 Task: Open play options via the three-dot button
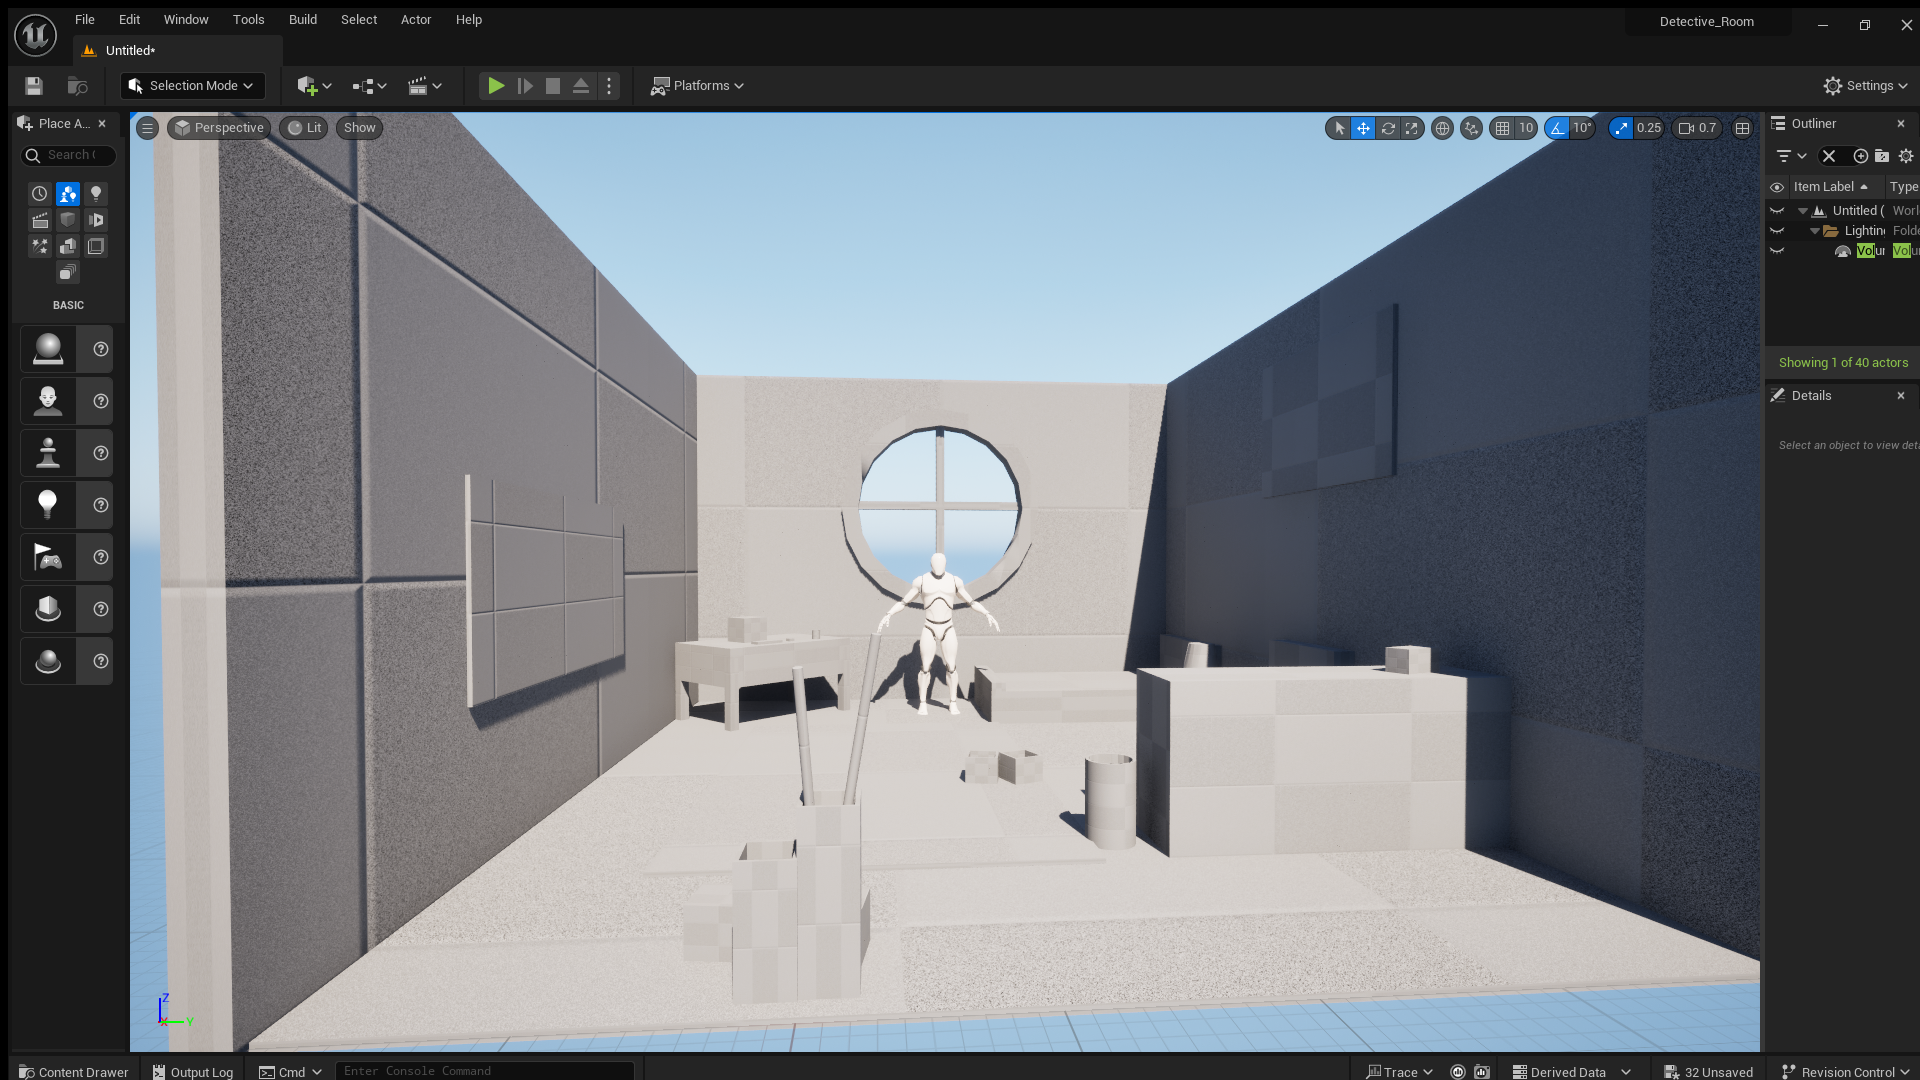[609, 86]
